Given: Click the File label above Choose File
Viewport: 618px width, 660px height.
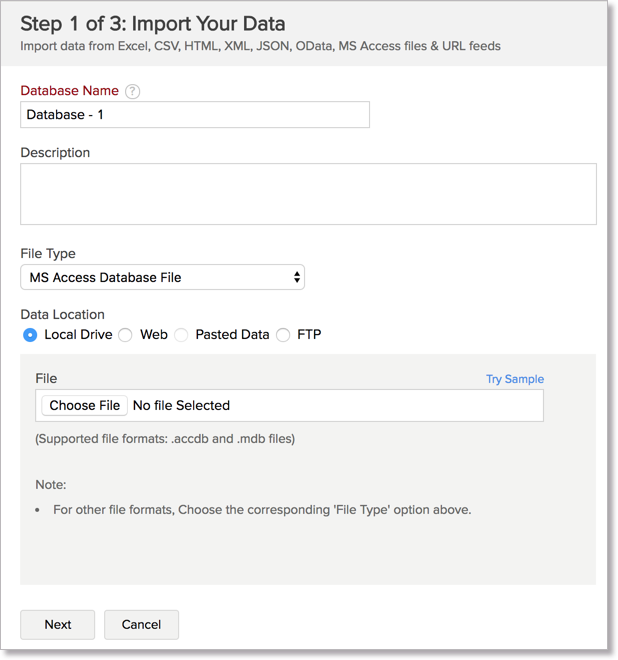Looking at the screenshot, I should pyautogui.click(x=46, y=379).
